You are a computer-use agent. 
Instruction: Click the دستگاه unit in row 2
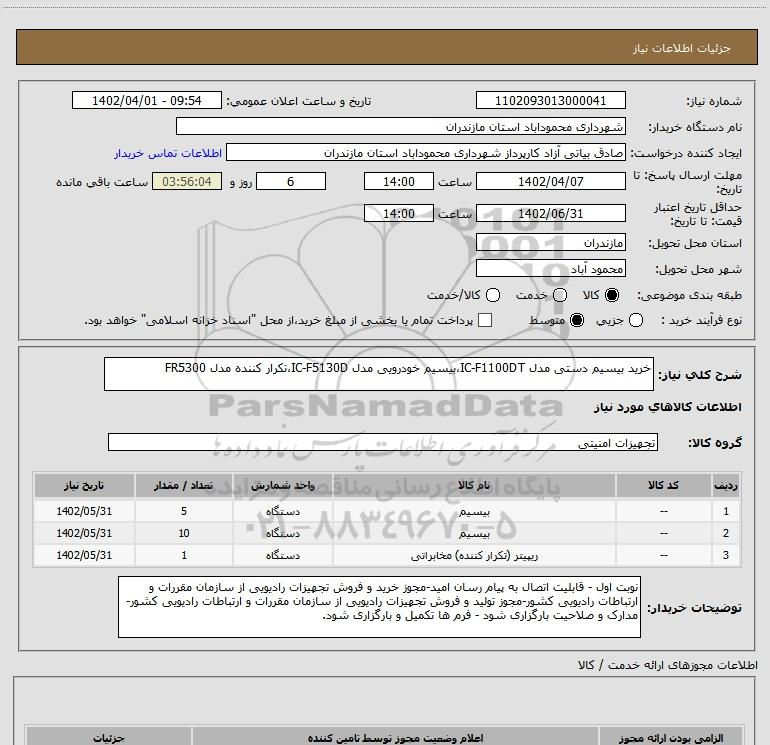[283, 533]
